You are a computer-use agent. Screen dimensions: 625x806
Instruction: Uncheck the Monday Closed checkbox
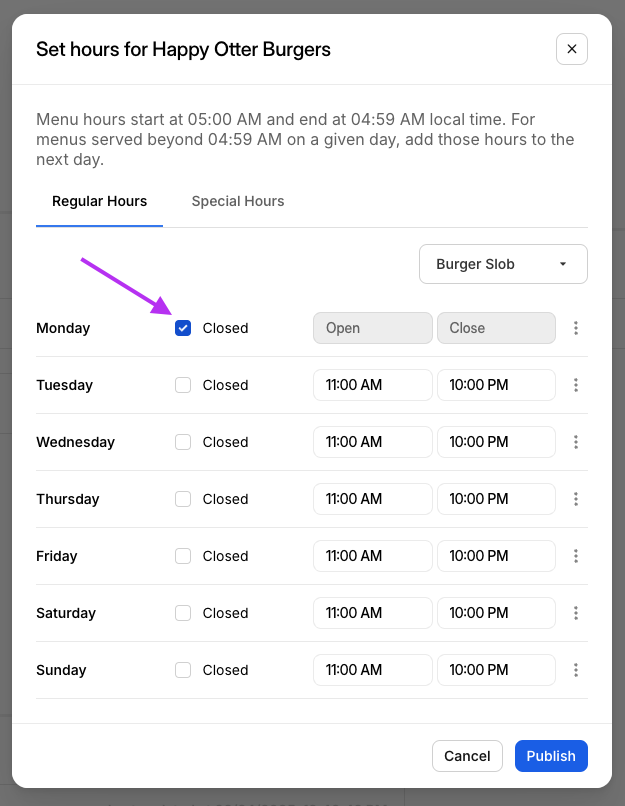[183, 328]
